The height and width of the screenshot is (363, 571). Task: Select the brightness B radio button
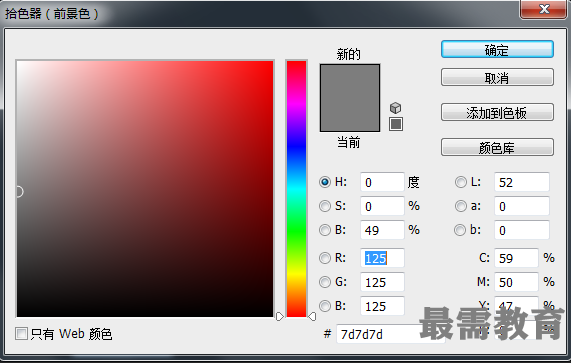tap(324, 230)
